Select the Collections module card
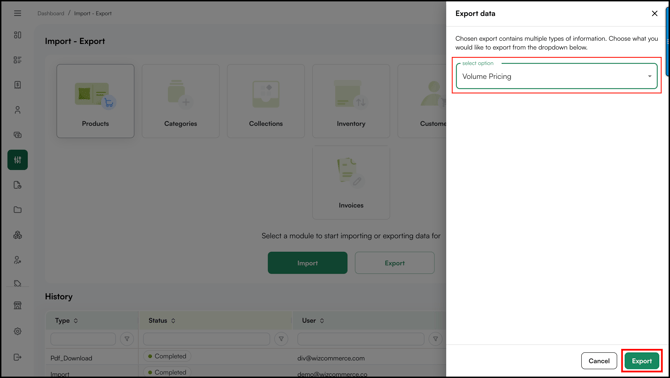This screenshot has height=378, width=670. click(266, 101)
